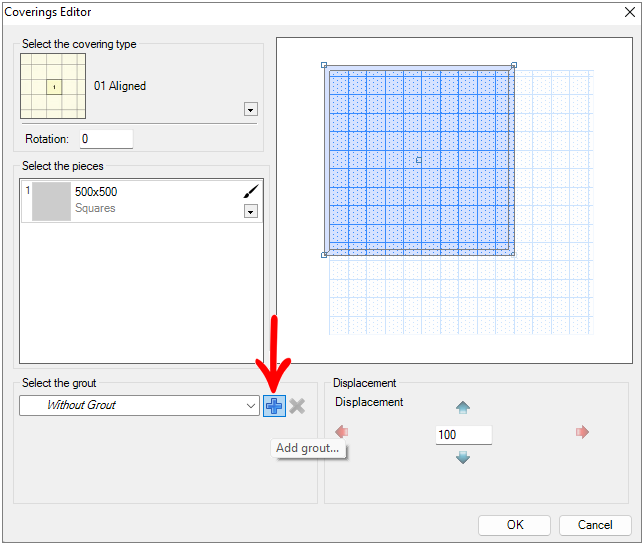Click the 01 Aligned label
The height and width of the screenshot is (545, 643).
[x=120, y=86]
